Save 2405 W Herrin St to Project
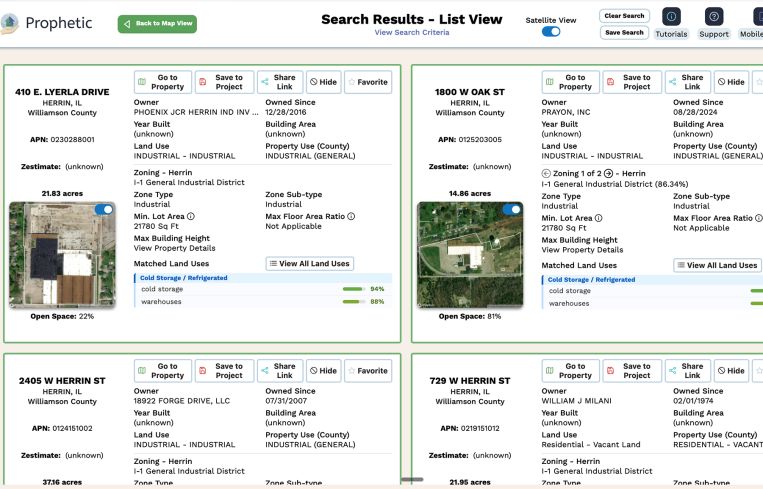The width and height of the screenshot is (763, 489). click(224, 371)
